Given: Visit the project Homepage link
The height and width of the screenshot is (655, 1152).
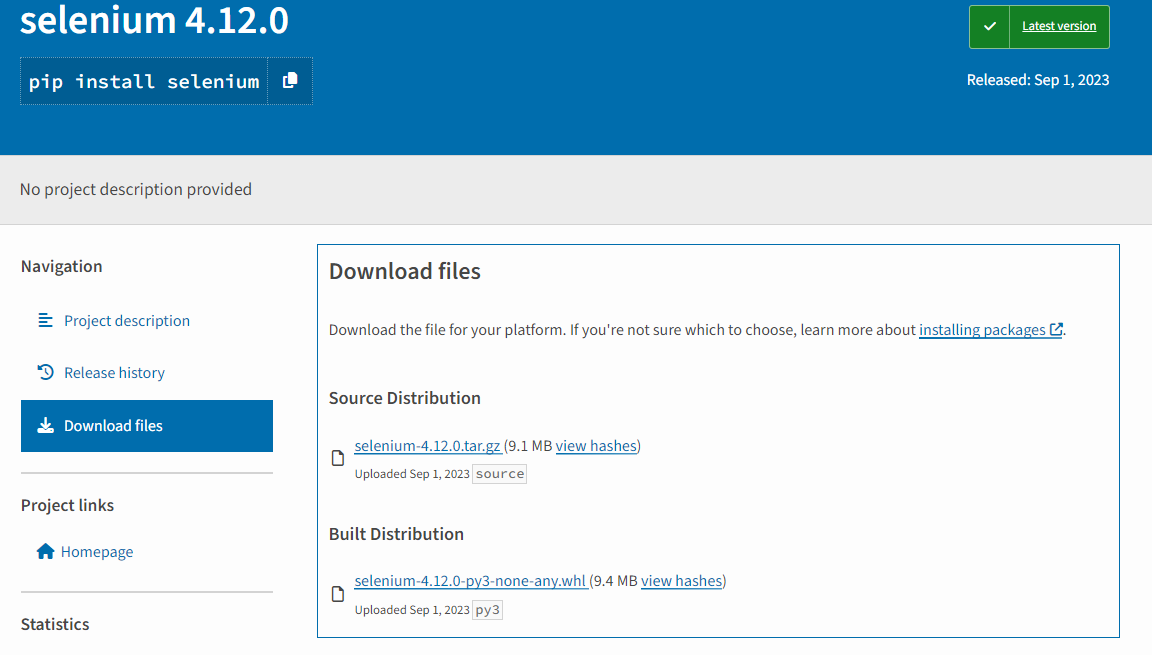Looking at the screenshot, I should tap(97, 551).
